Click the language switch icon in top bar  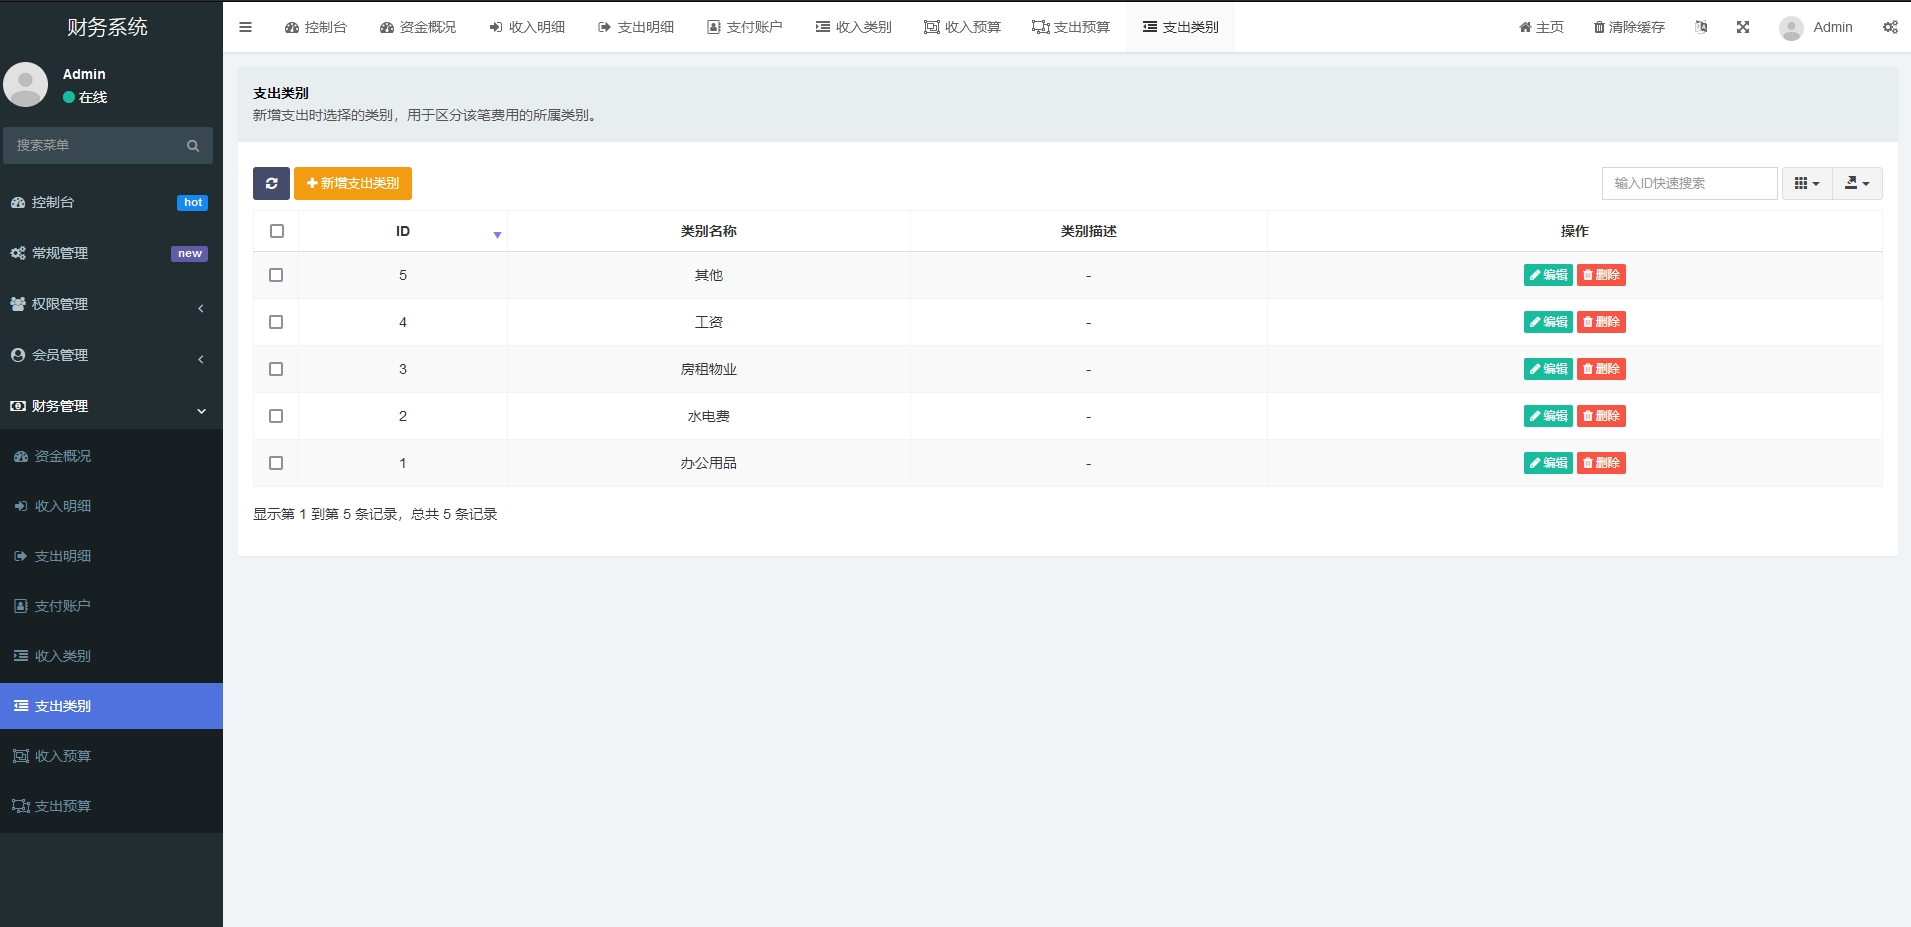[x=1701, y=27]
